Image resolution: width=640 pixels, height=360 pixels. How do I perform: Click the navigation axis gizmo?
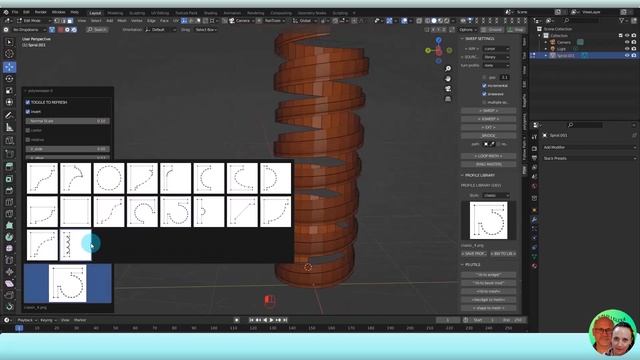pyautogui.click(x=438, y=51)
